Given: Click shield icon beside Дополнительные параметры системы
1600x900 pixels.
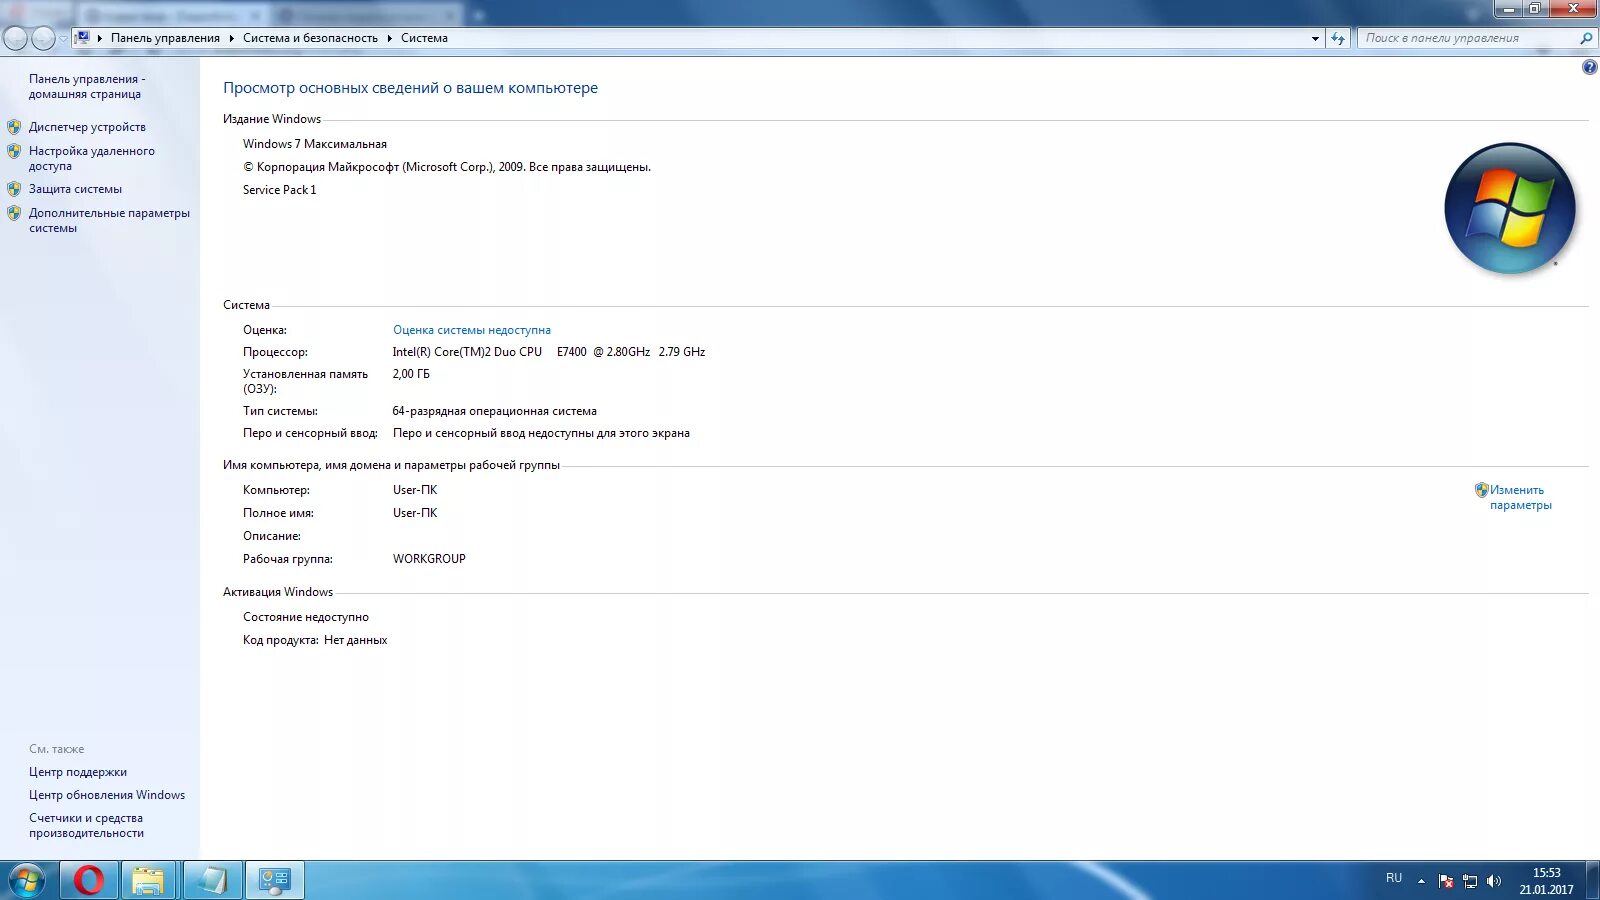Looking at the screenshot, I should click(14, 213).
